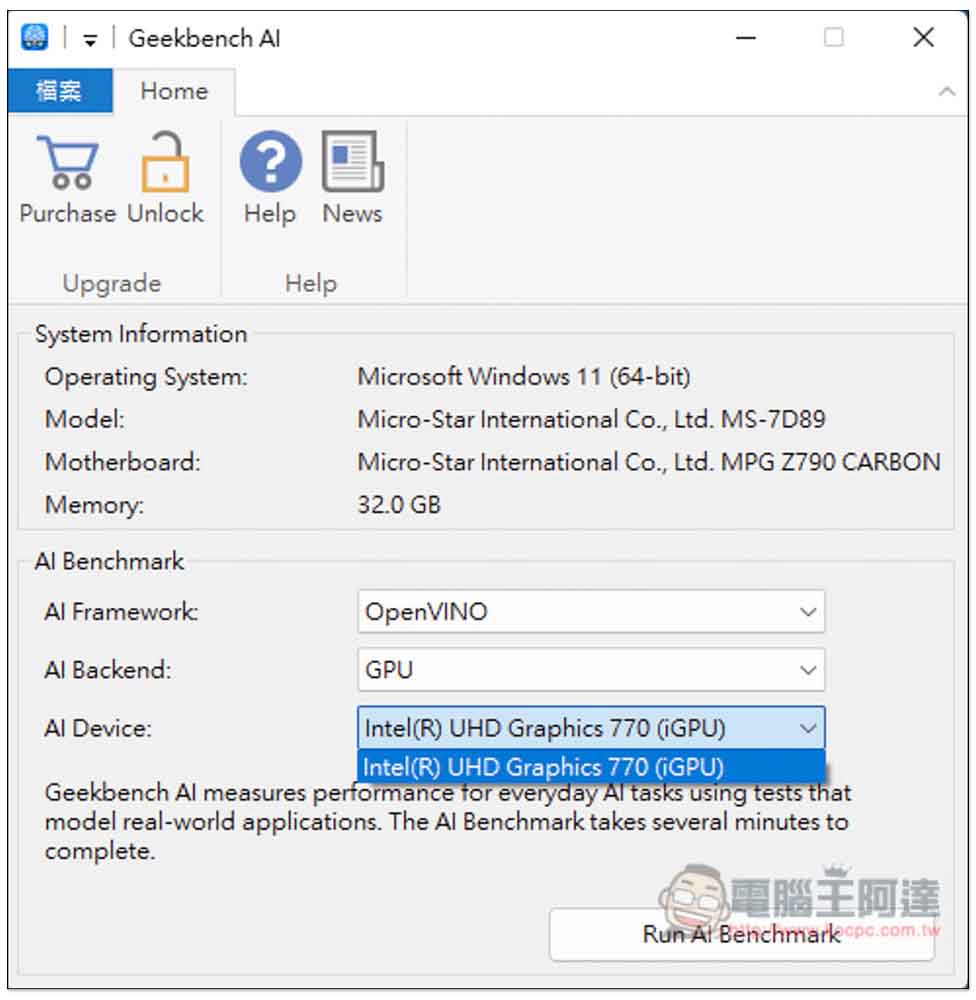Open the Help question mark icon
The width and height of the screenshot is (976, 1000).
270,161
